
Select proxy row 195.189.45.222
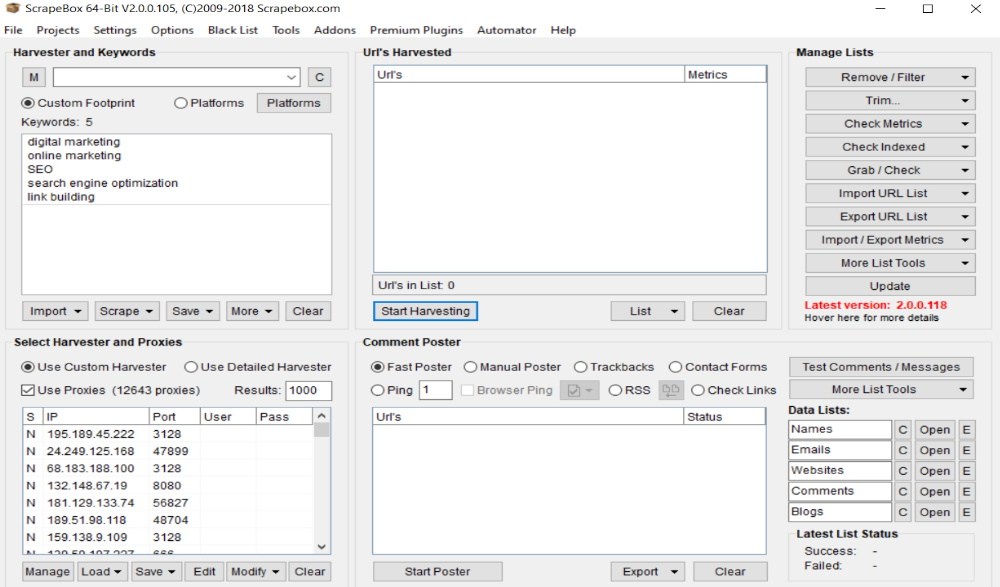[x=168, y=434]
